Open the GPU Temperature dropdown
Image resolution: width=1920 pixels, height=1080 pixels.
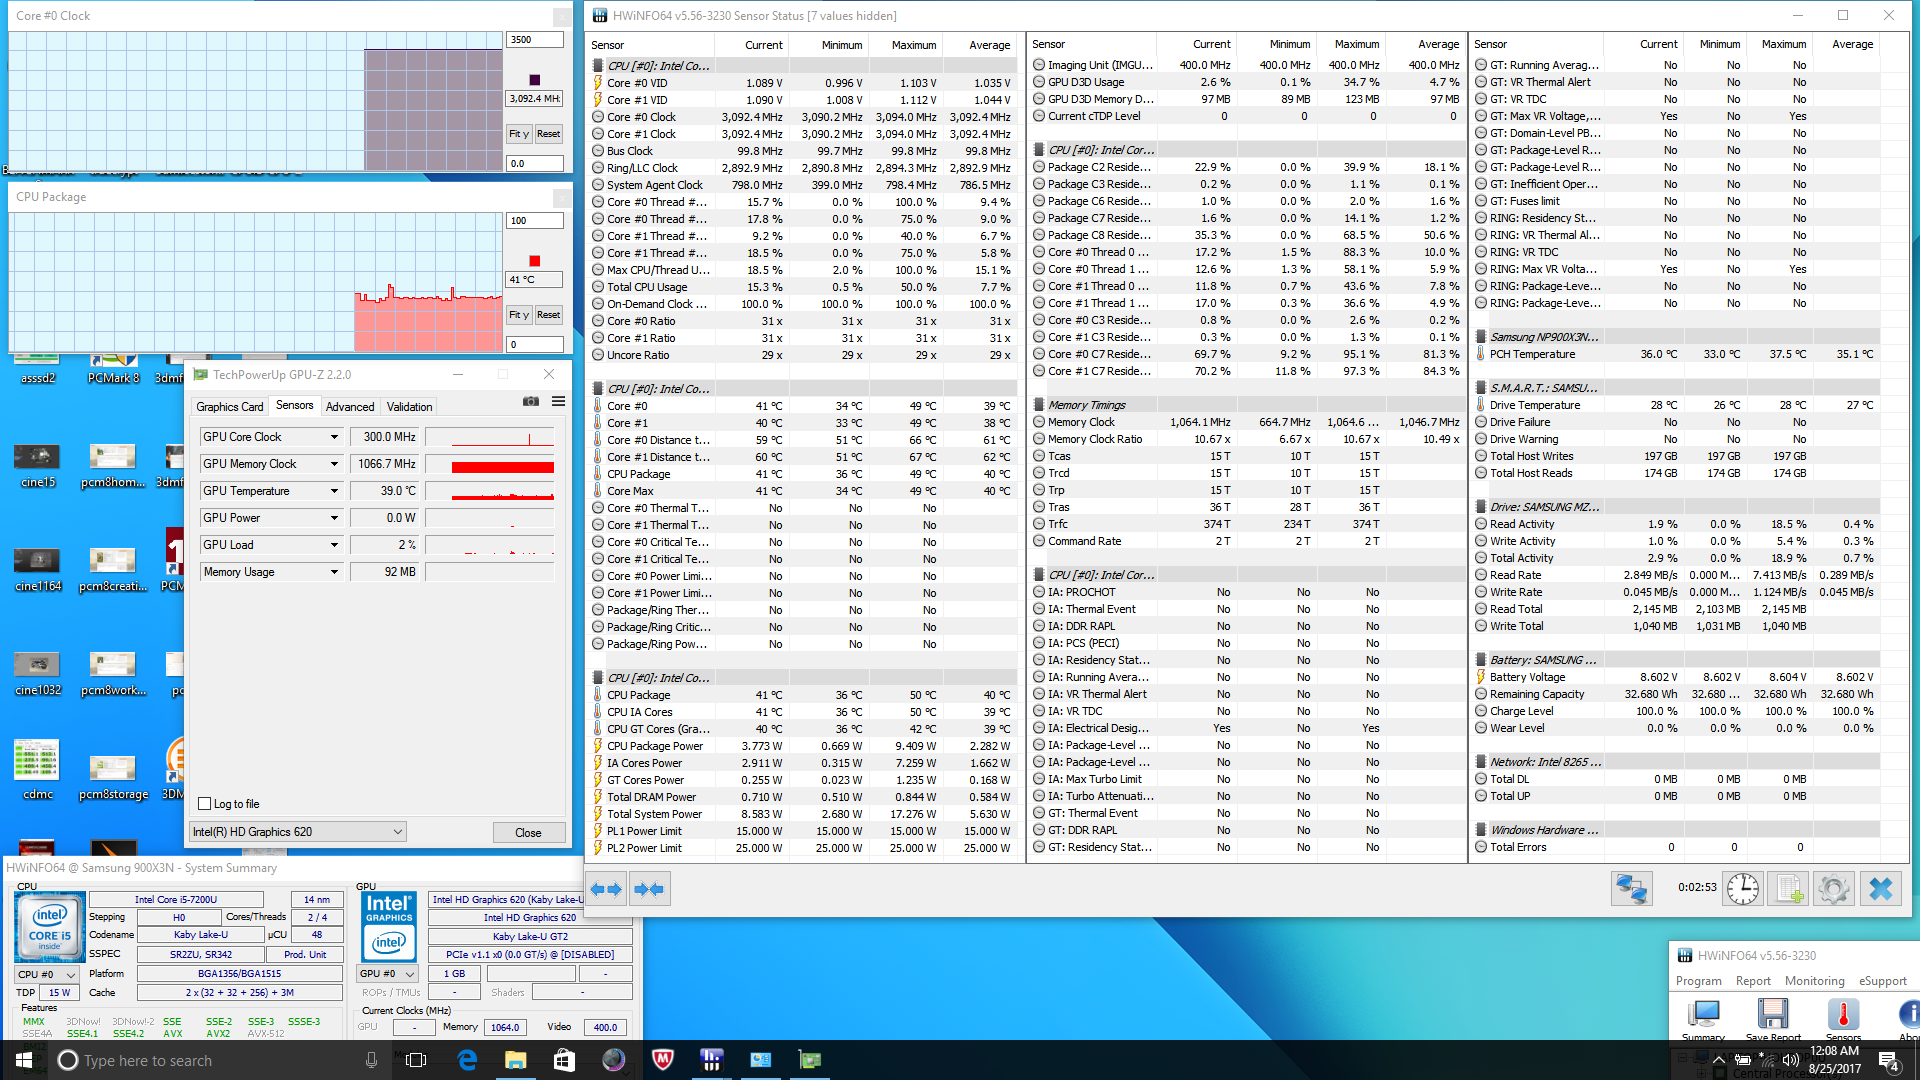click(334, 491)
